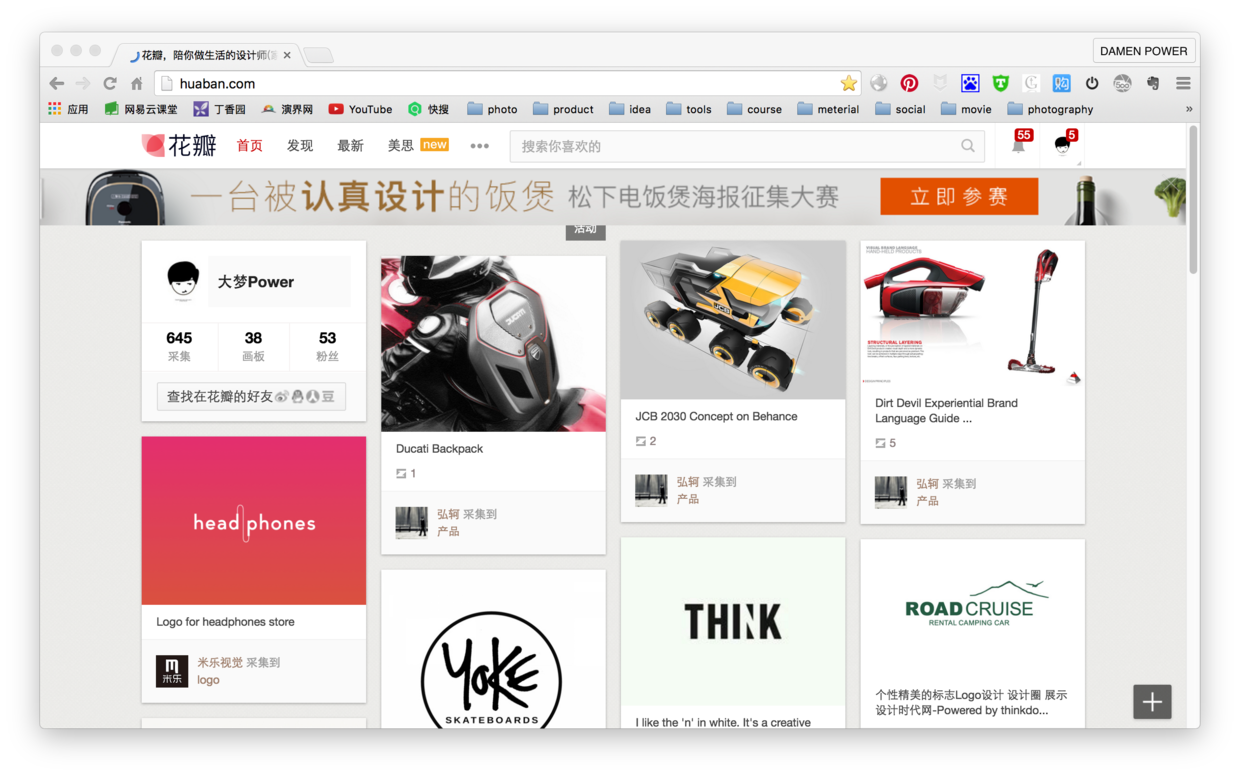Click the page vertical scrollbar
This screenshot has height=776, width=1240.
1193,200
